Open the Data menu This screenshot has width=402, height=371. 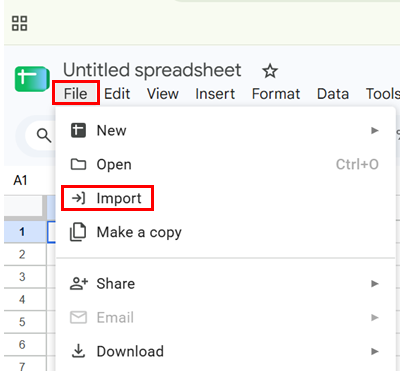point(333,94)
